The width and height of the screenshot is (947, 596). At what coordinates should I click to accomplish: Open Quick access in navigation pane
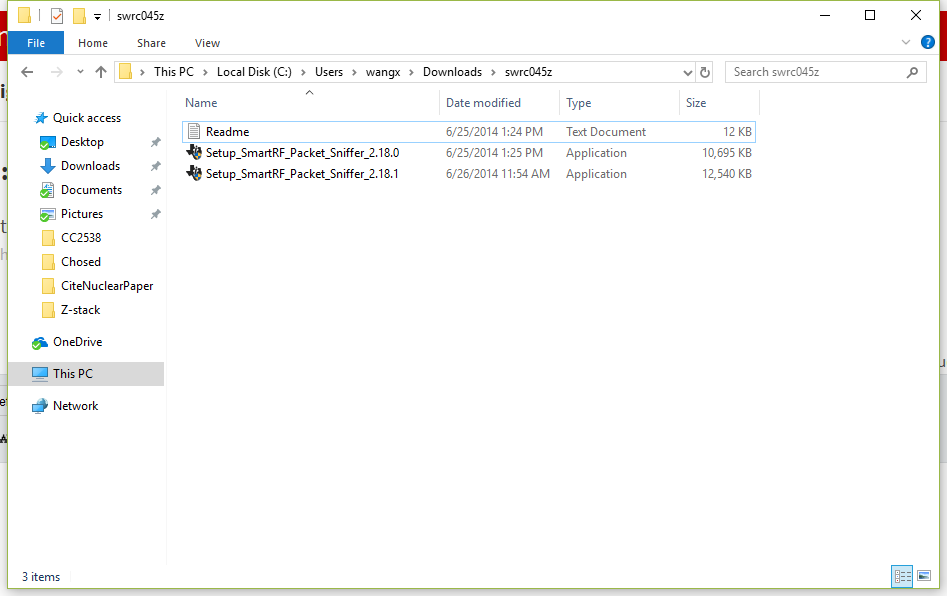tap(86, 118)
